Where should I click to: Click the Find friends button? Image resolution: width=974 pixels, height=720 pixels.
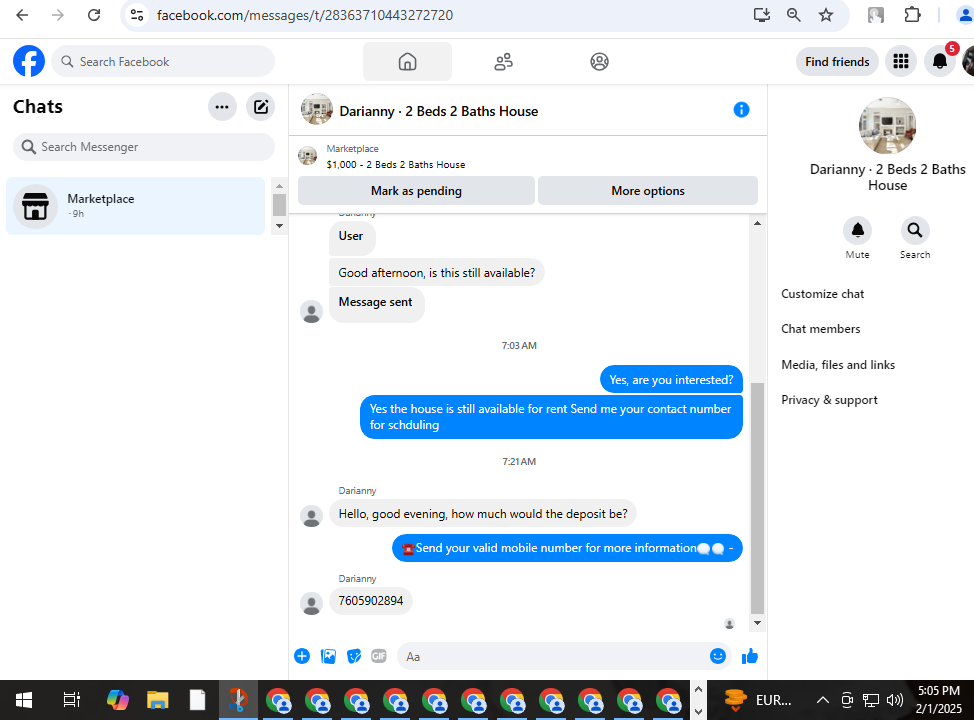[837, 62]
